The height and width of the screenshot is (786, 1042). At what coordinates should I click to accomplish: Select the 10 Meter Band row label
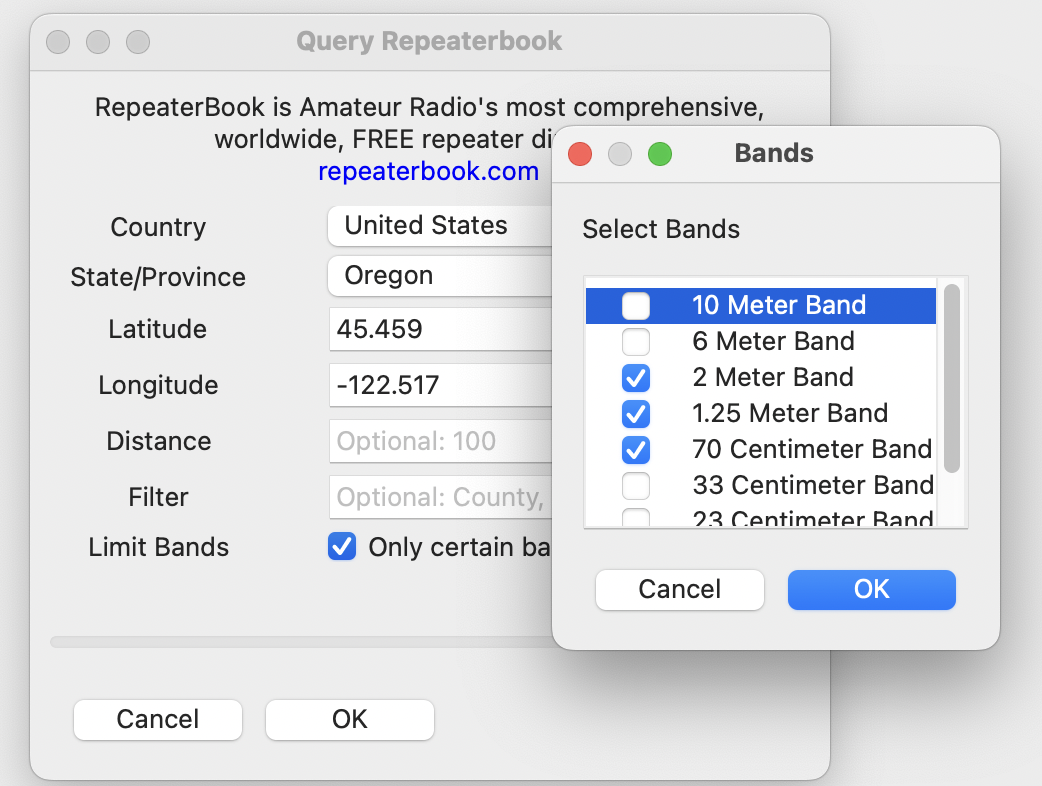(779, 306)
